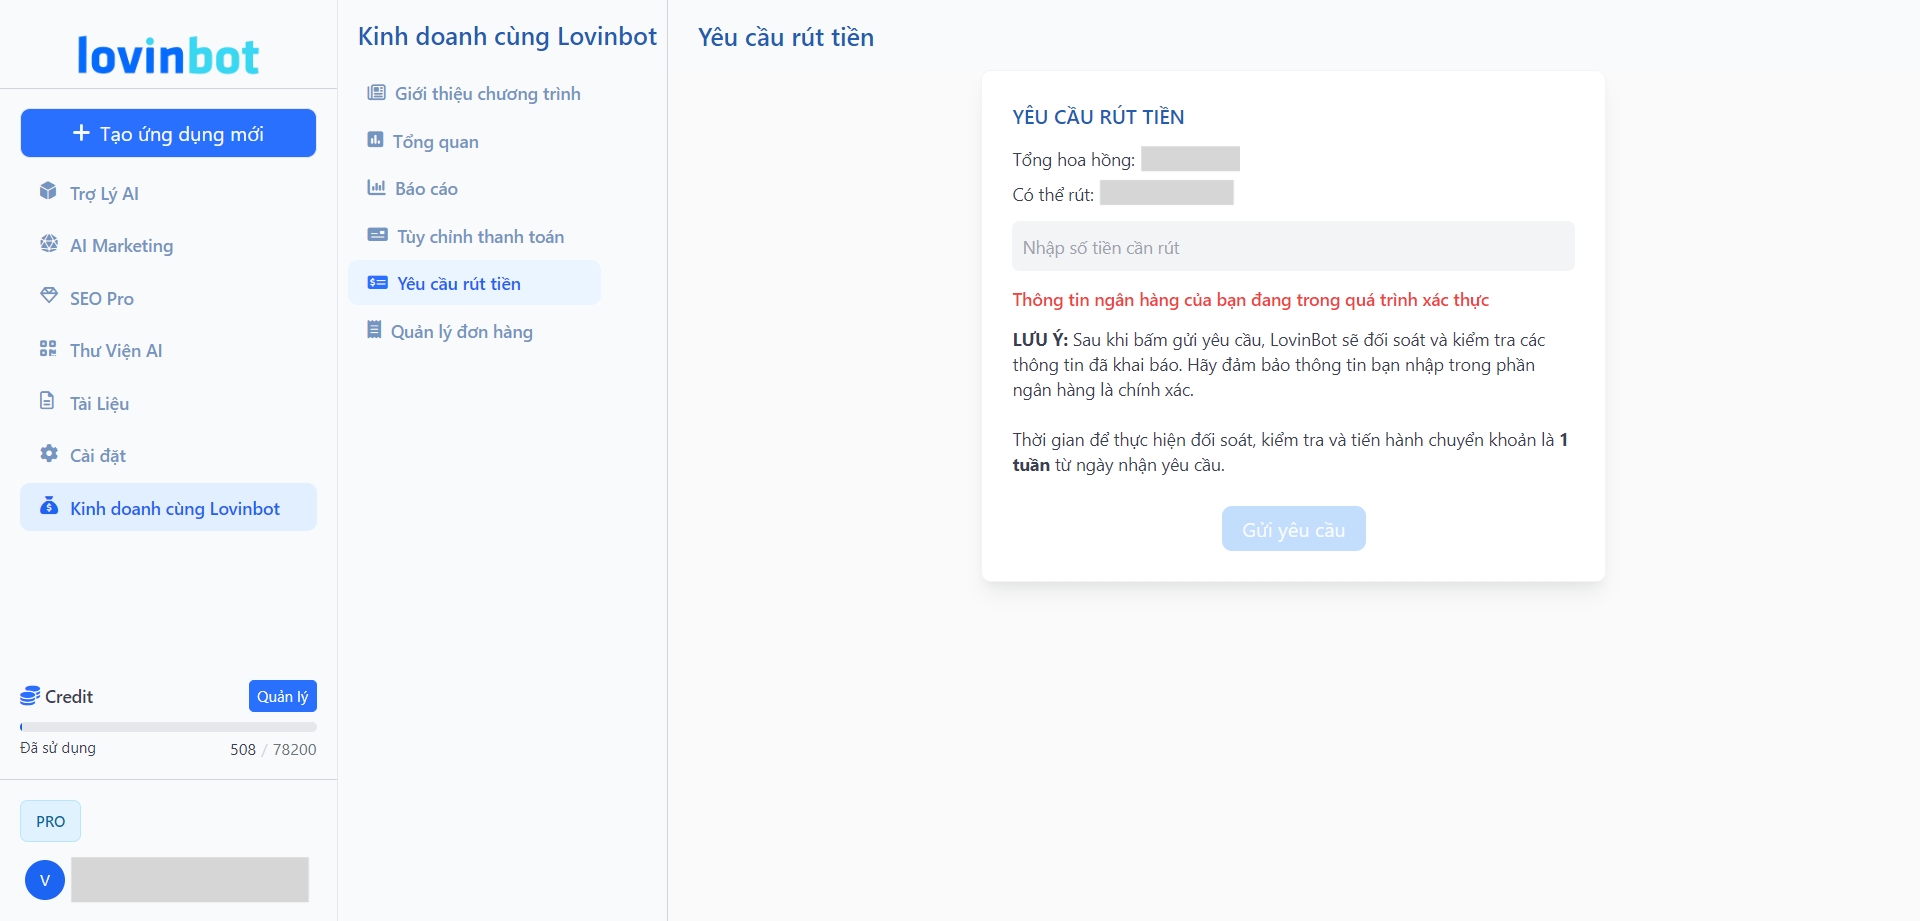Click the document icon for Tài Liệu

[x=47, y=401]
